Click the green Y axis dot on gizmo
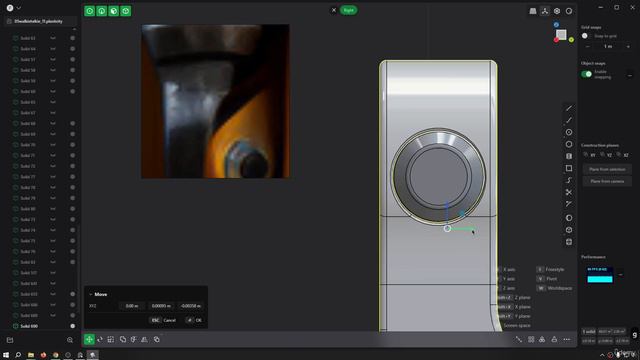 coord(571,40)
